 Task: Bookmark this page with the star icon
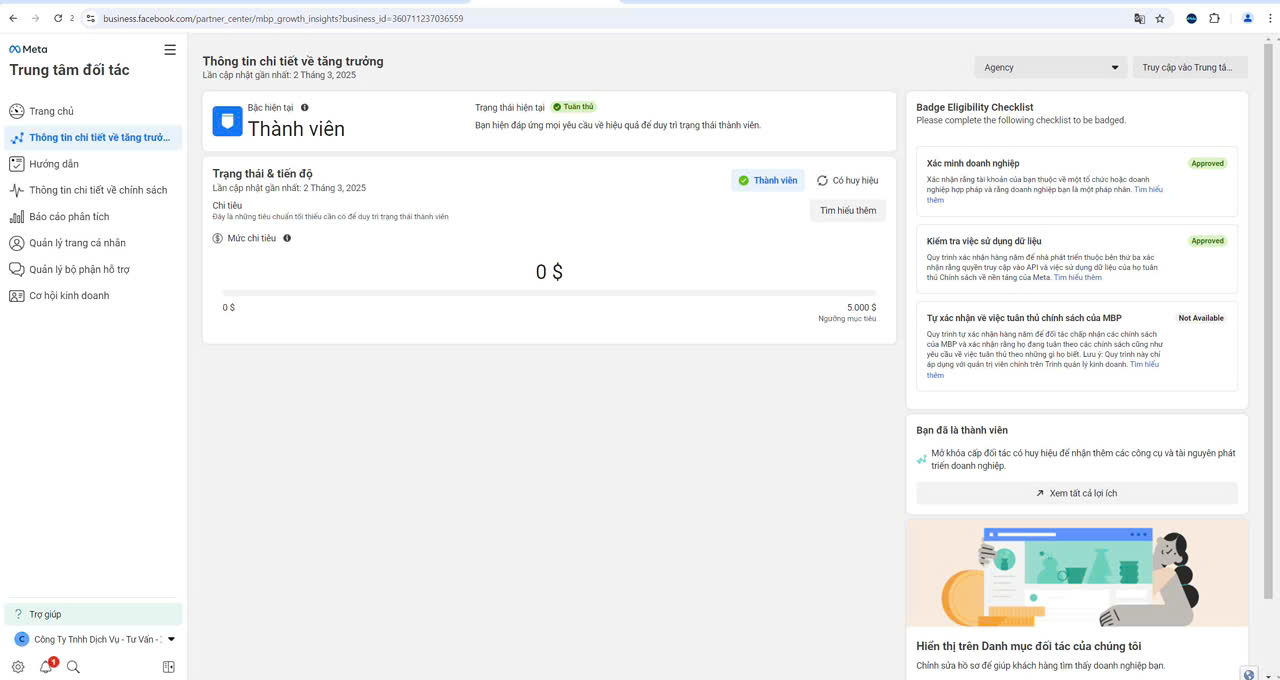(x=1160, y=18)
